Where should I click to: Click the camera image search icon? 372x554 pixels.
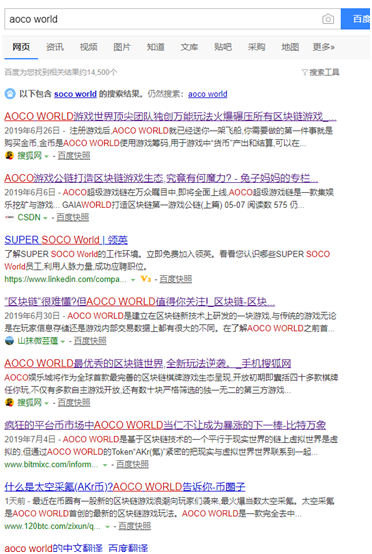pos(328,19)
